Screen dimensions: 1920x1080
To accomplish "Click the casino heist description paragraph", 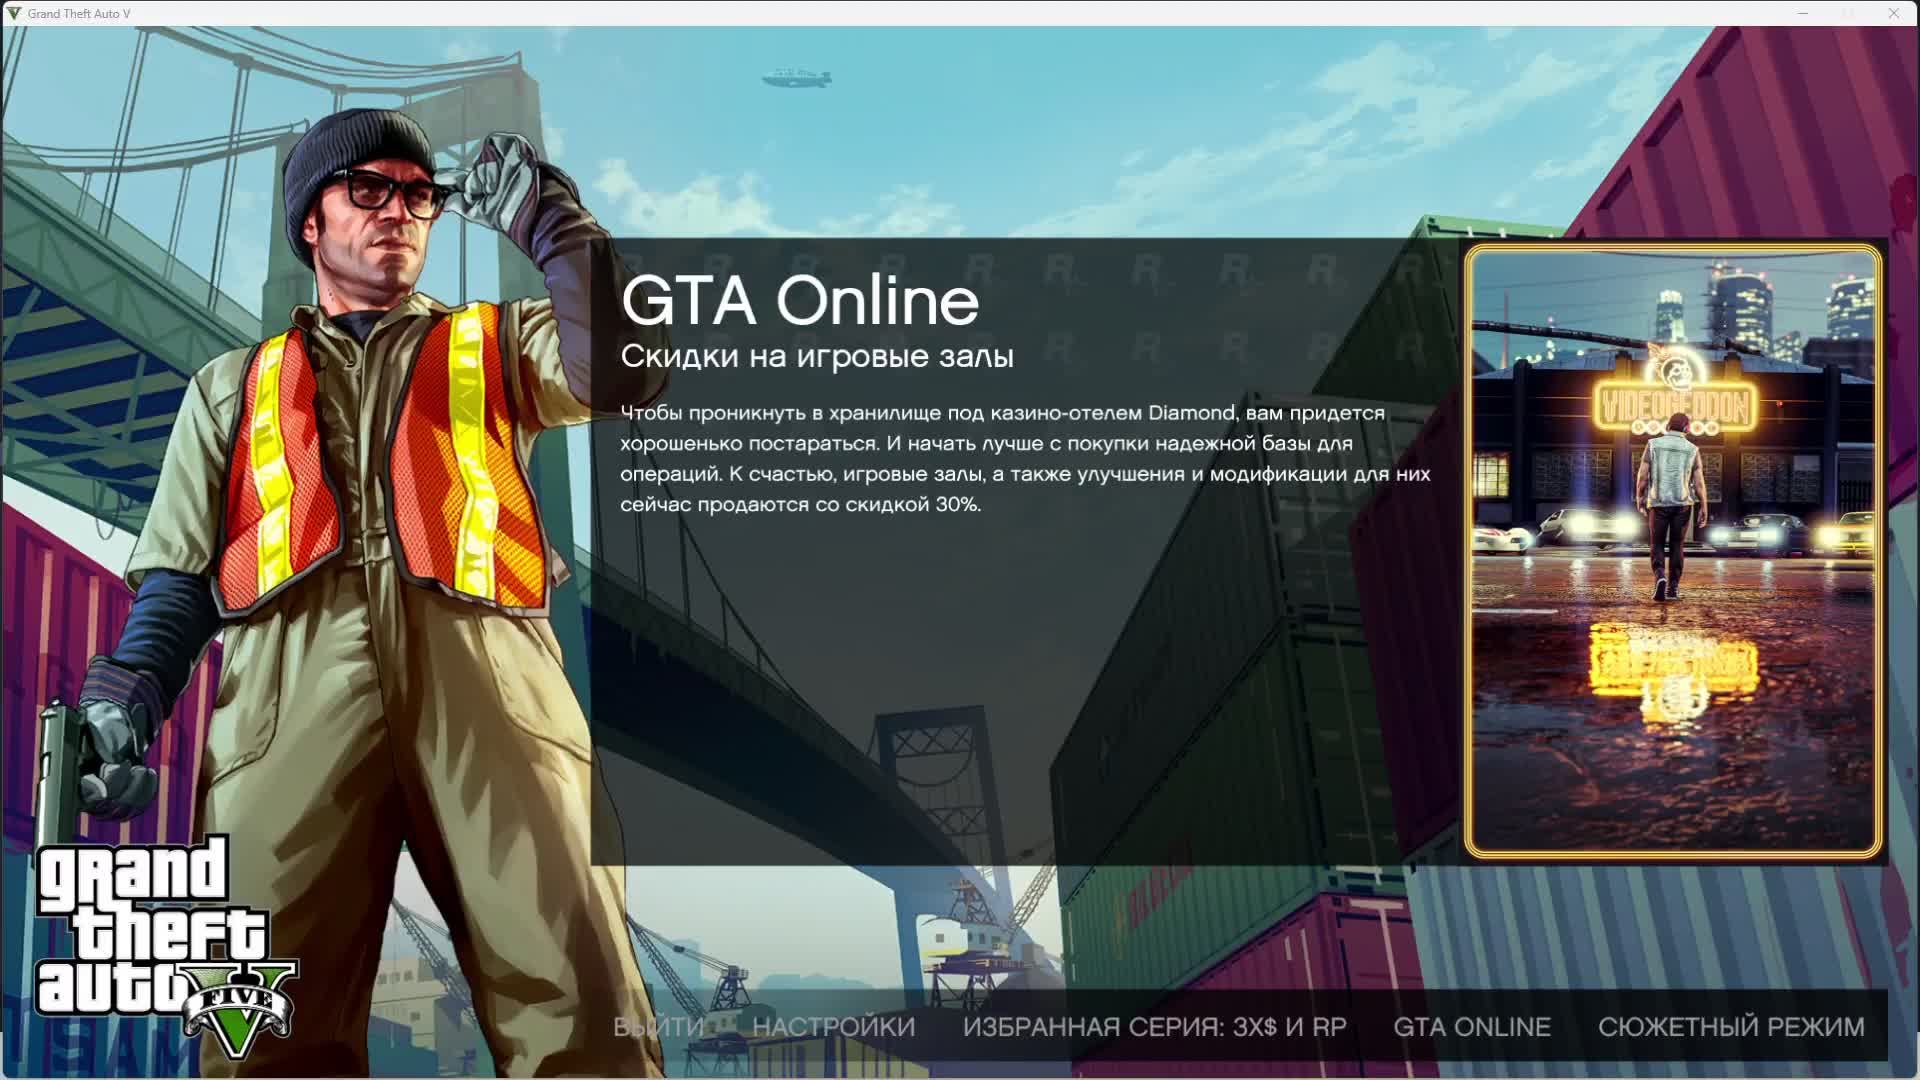I will pyautogui.click(x=1025, y=458).
